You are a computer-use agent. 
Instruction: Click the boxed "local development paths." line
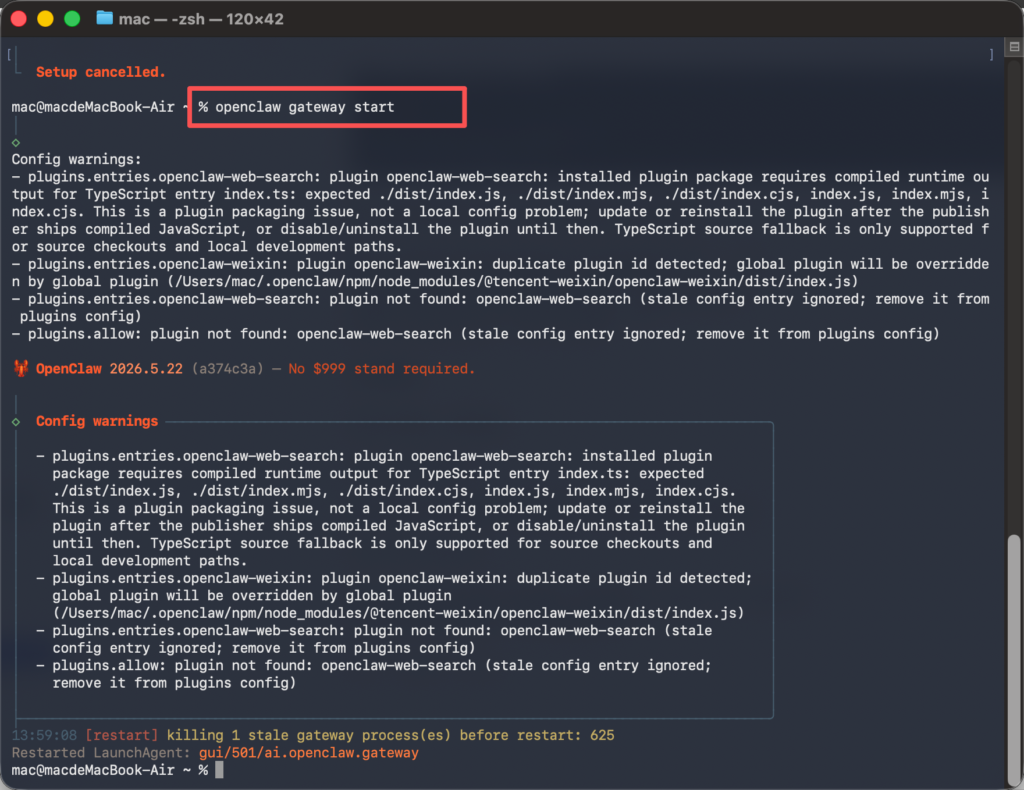(150, 561)
